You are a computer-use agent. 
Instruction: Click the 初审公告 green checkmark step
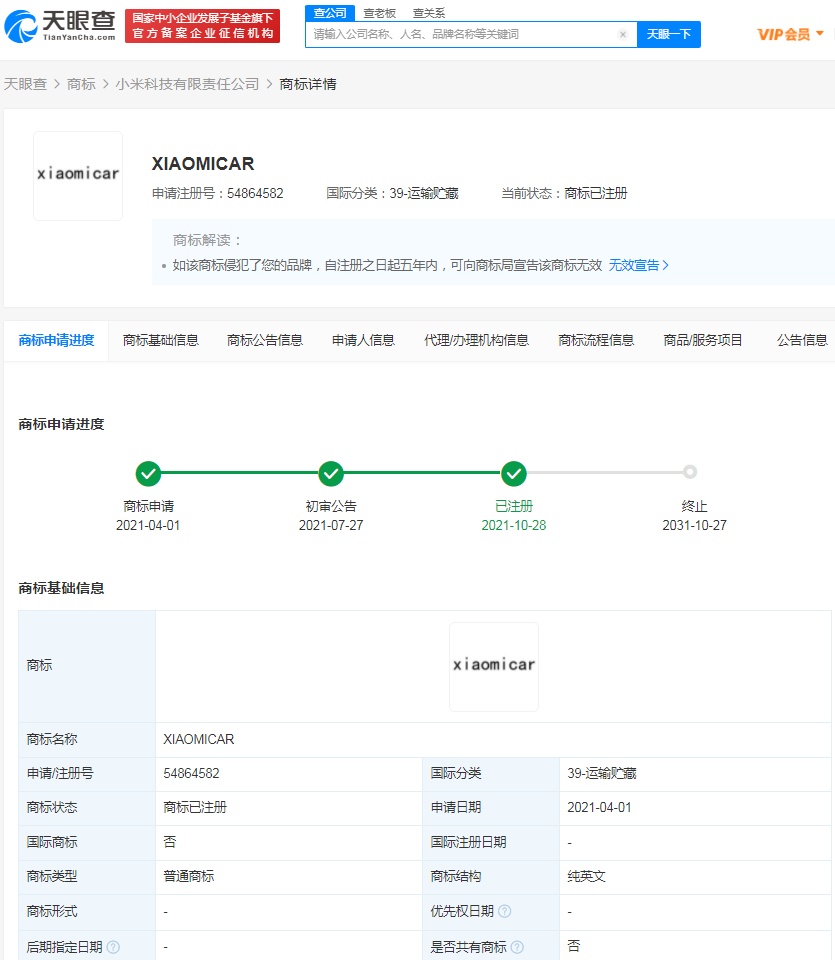331,473
